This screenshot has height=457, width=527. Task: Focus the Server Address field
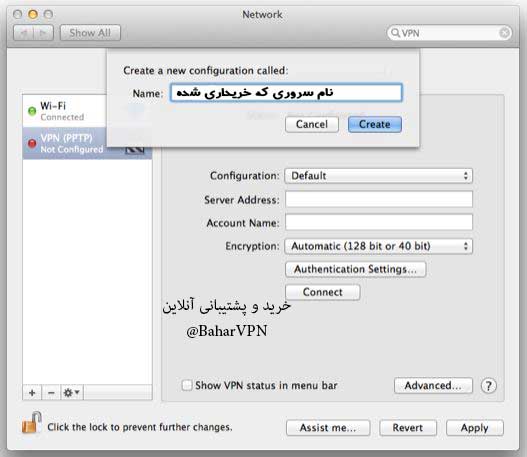click(x=379, y=199)
